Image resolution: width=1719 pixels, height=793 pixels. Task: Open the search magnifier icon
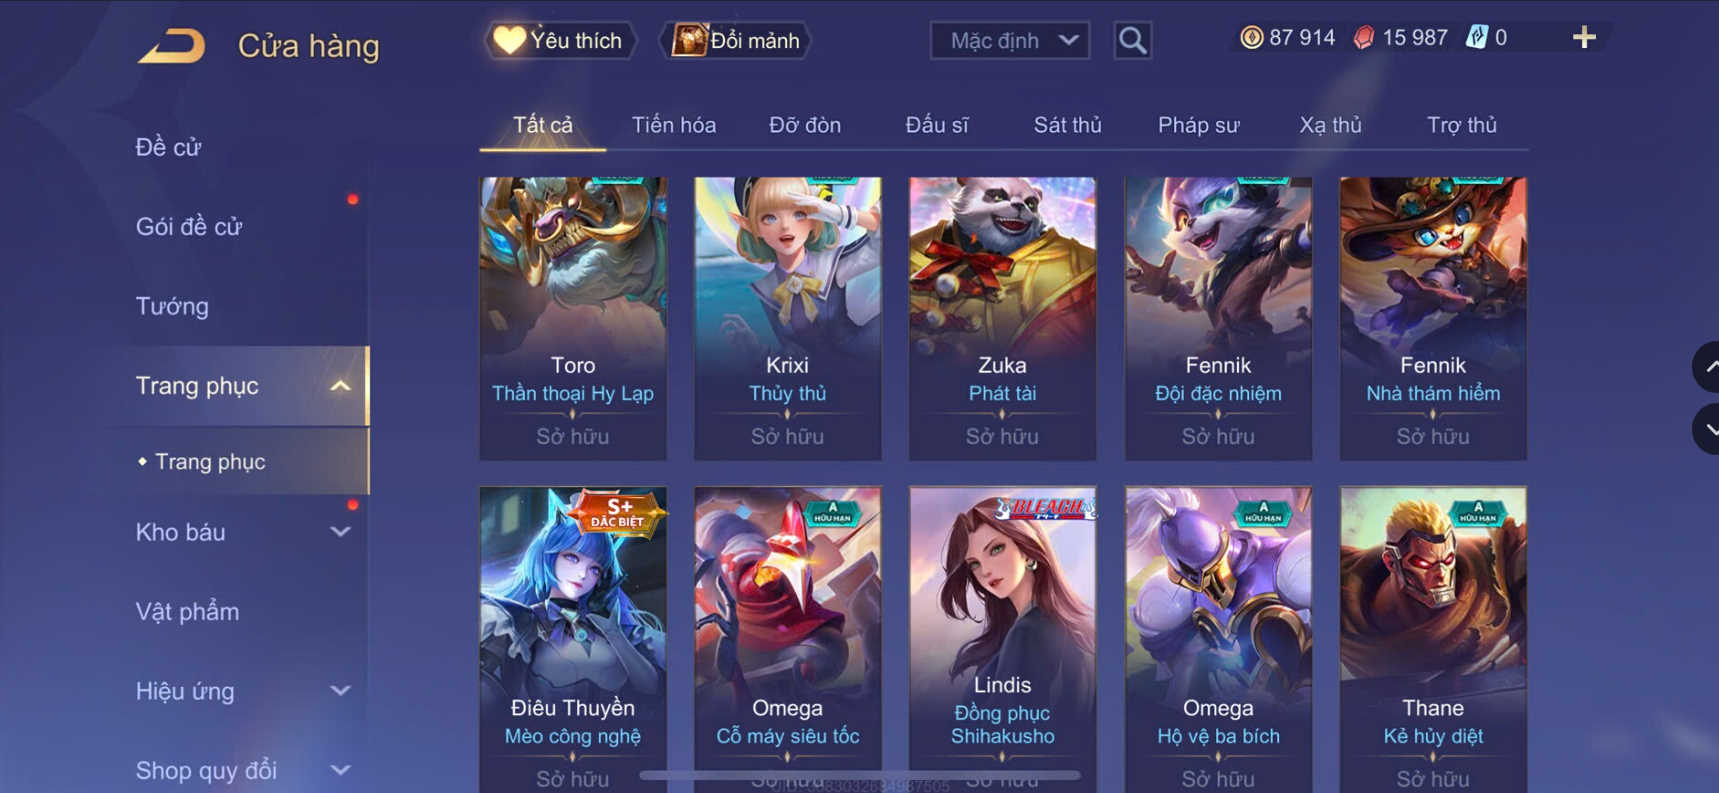1132,41
